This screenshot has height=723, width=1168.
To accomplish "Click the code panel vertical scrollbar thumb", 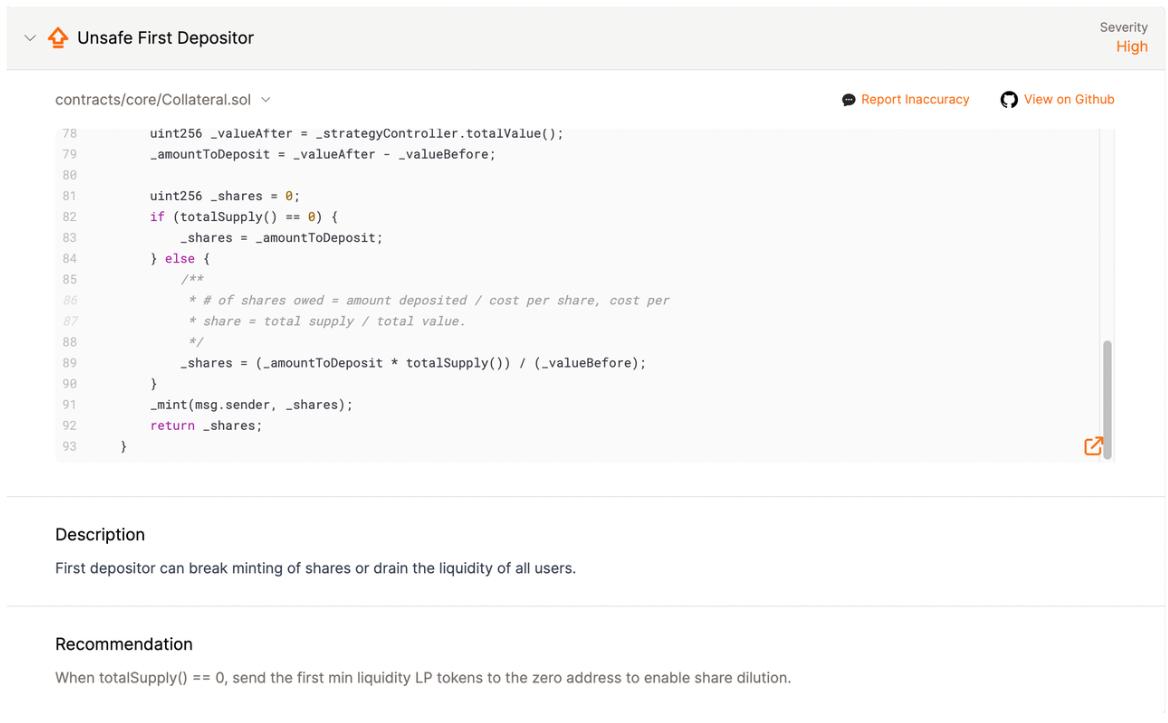I will [1106, 400].
